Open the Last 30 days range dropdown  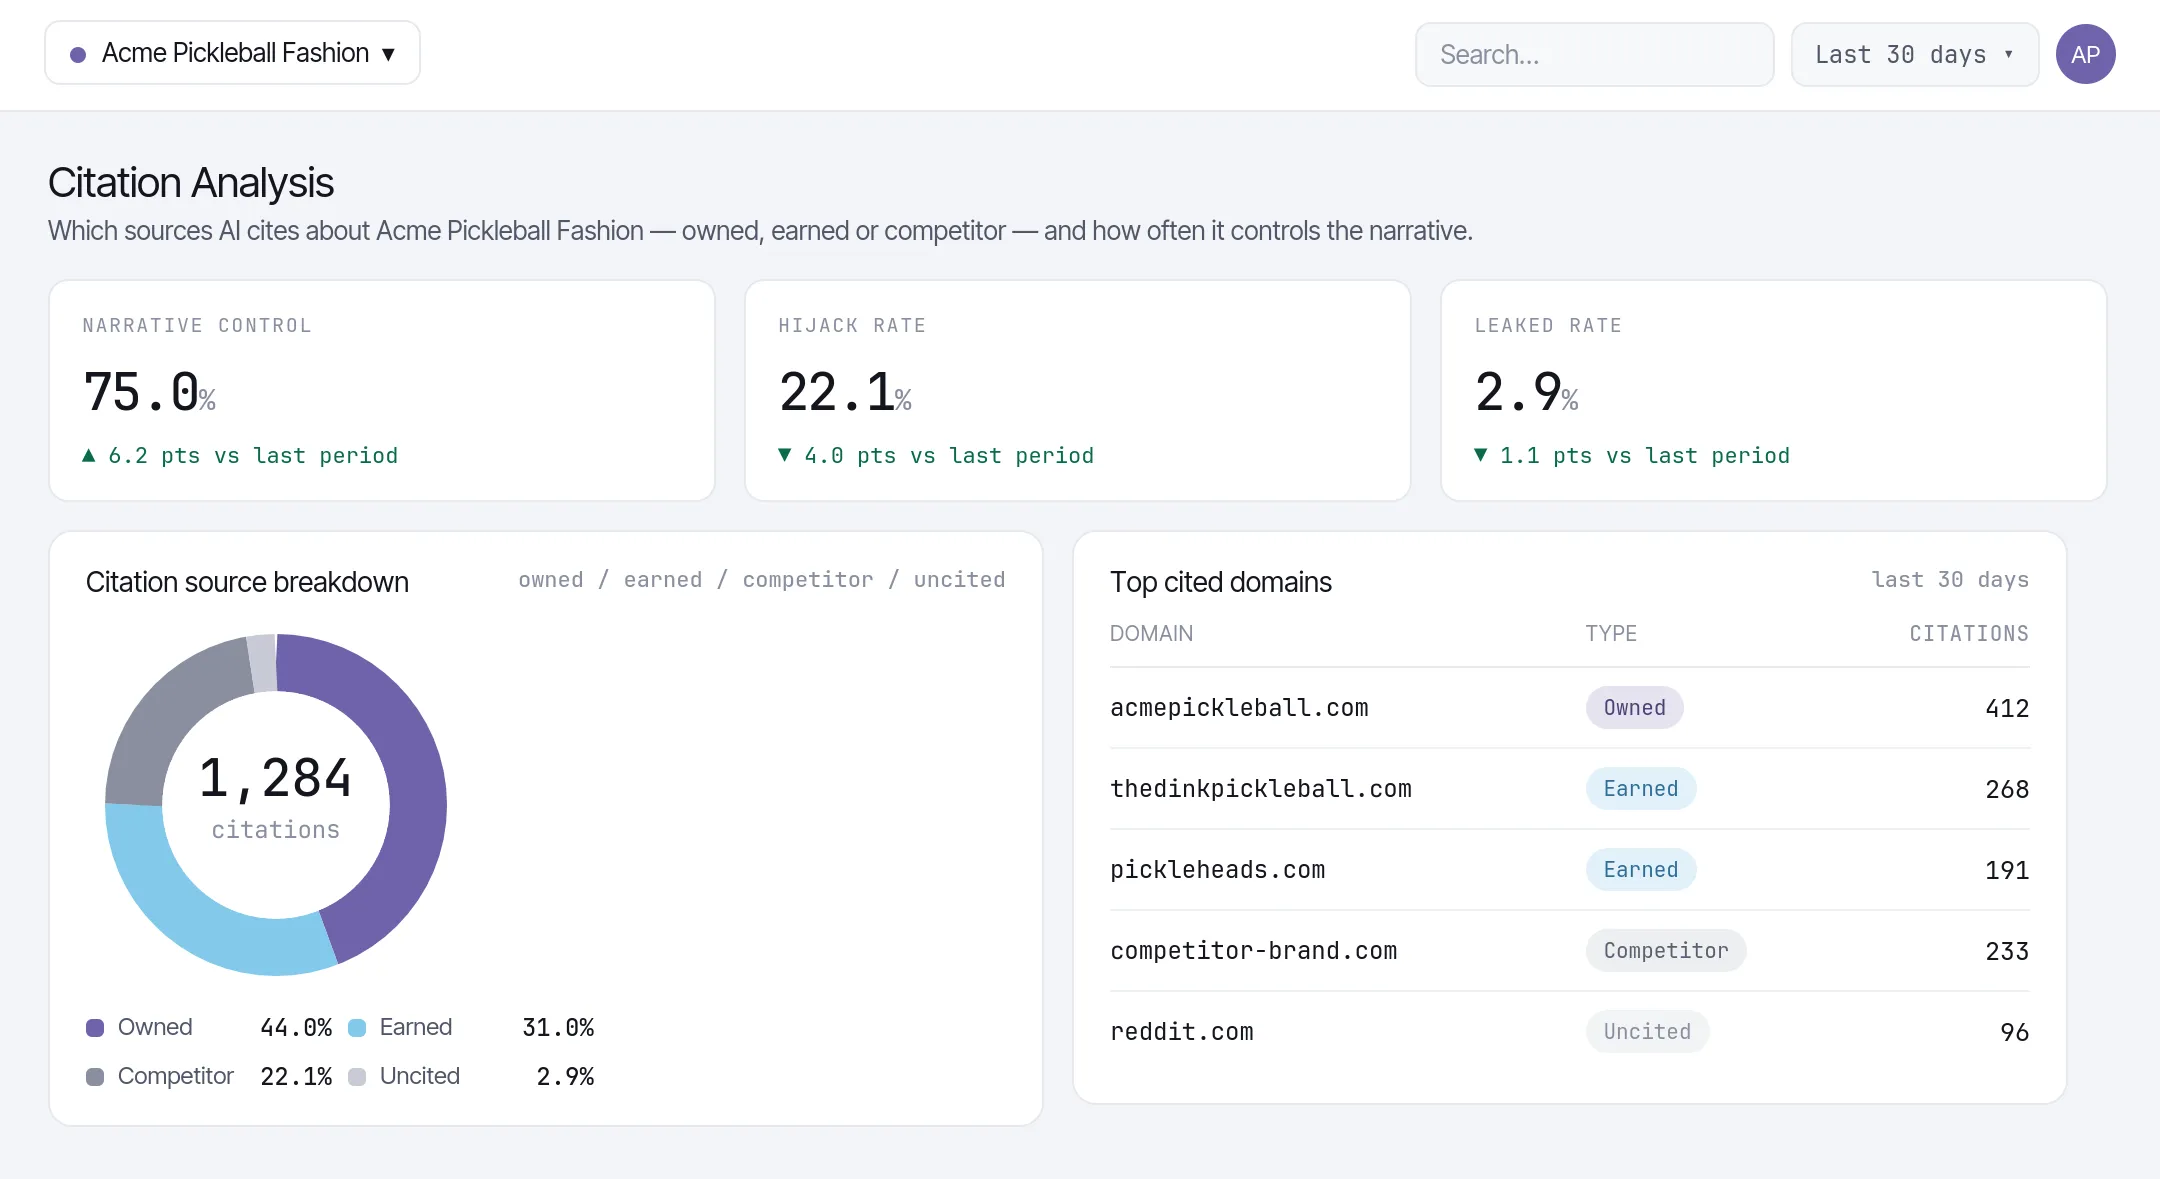pyautogui.click(x=1914, y=55)
